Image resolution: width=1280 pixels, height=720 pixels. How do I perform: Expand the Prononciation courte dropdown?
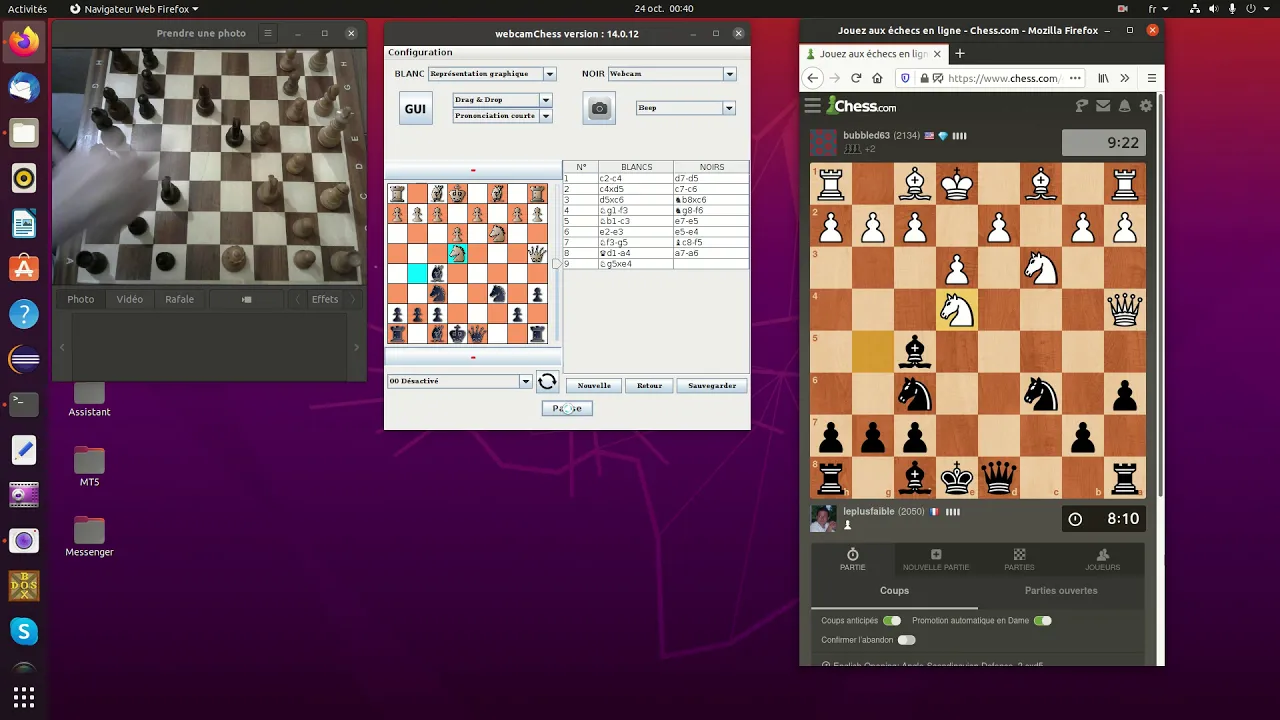coord(502,116)
